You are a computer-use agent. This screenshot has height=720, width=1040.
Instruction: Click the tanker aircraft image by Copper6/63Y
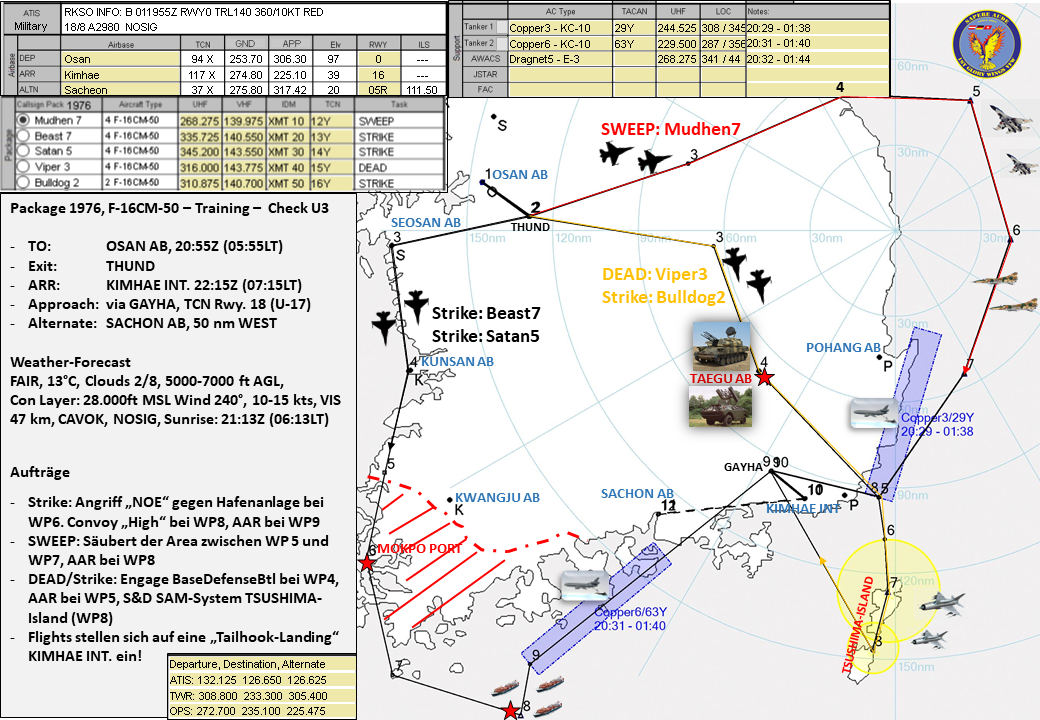pos(584,586)
